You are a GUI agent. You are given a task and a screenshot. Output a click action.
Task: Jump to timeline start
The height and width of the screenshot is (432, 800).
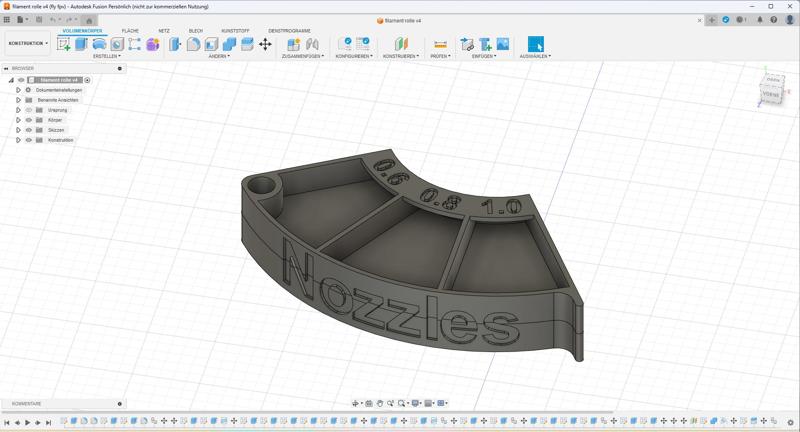coord(7,422)
